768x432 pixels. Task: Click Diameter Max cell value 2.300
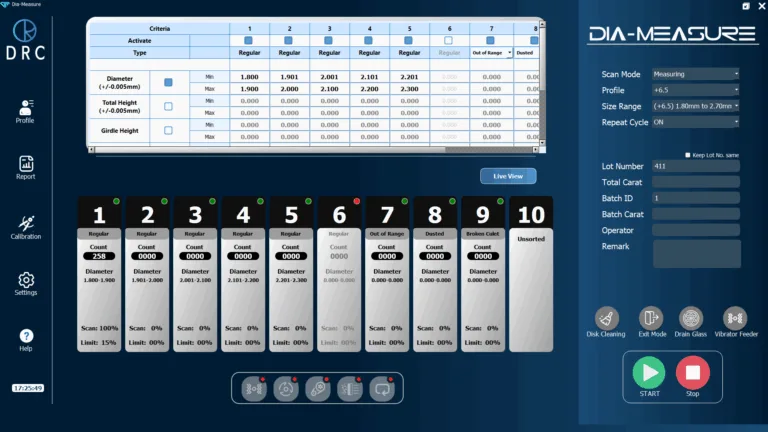coord(409,89)
